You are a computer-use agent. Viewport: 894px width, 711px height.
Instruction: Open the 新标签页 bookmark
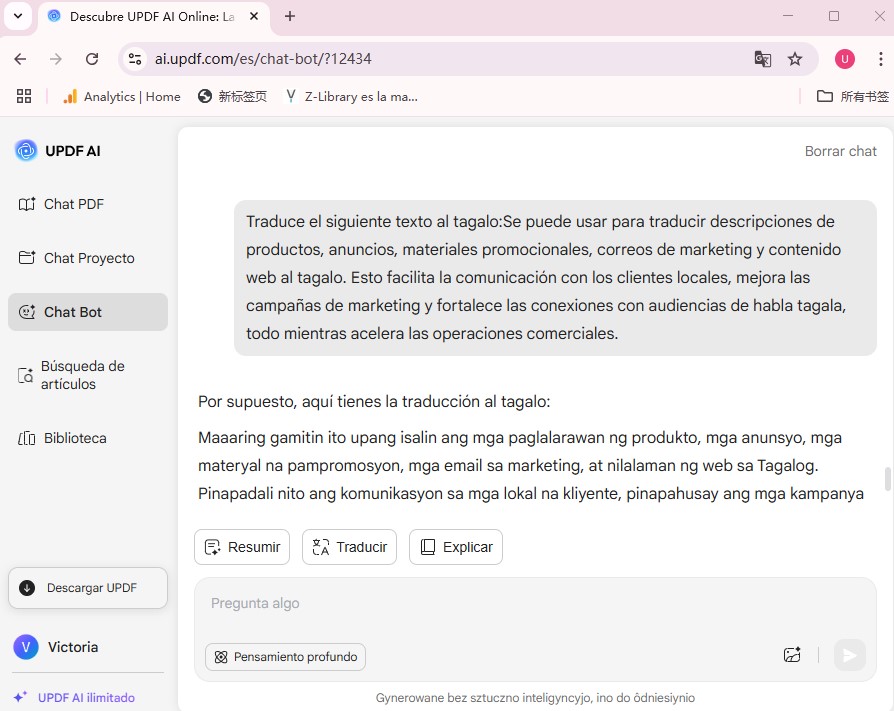click(x=232, y=96)
